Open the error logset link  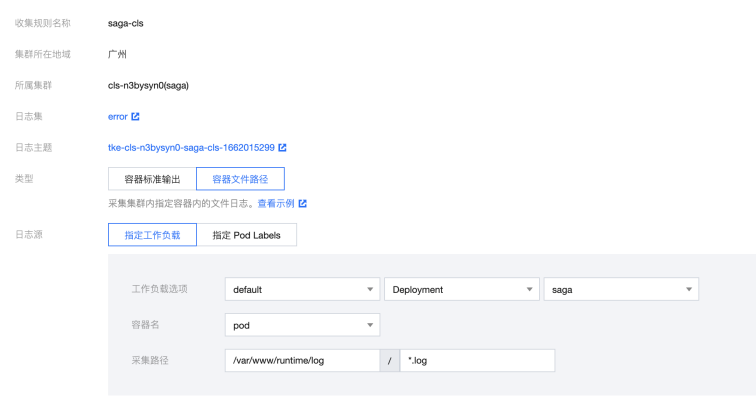tap(118, 117)
